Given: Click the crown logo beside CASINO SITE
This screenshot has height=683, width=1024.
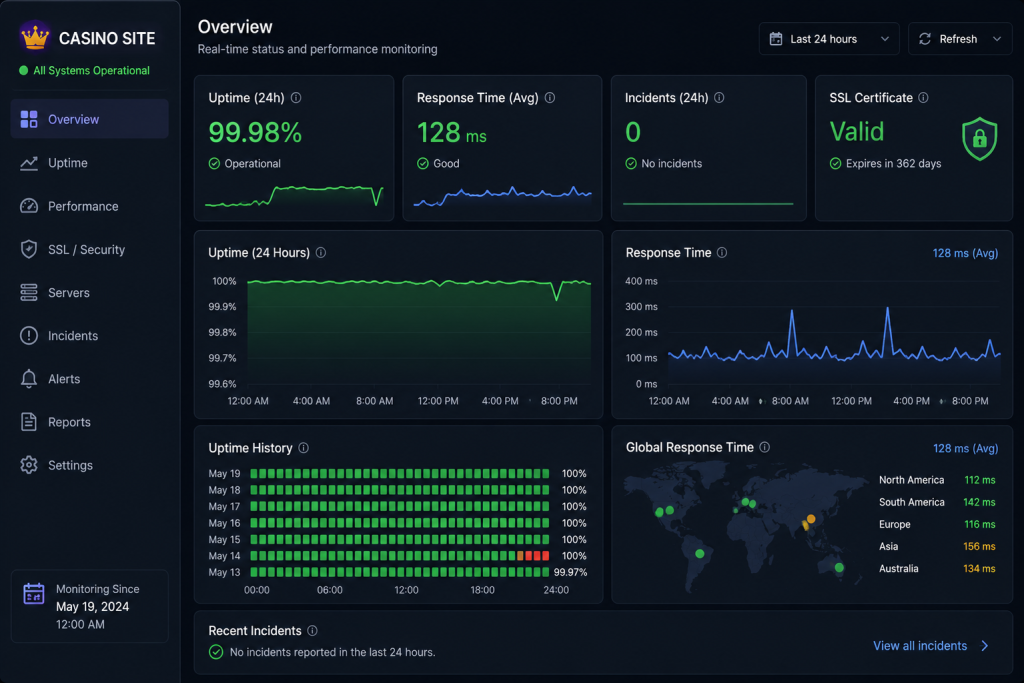Looking at the screenshot, I should pyautogui.click(x=35, y=37).
